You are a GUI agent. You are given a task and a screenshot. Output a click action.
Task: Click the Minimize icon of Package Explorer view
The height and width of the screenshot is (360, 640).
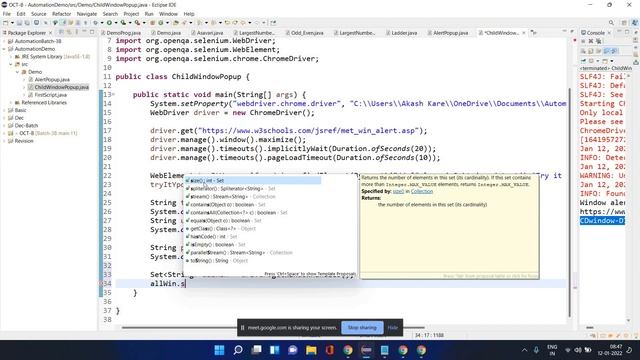[84, 32]
